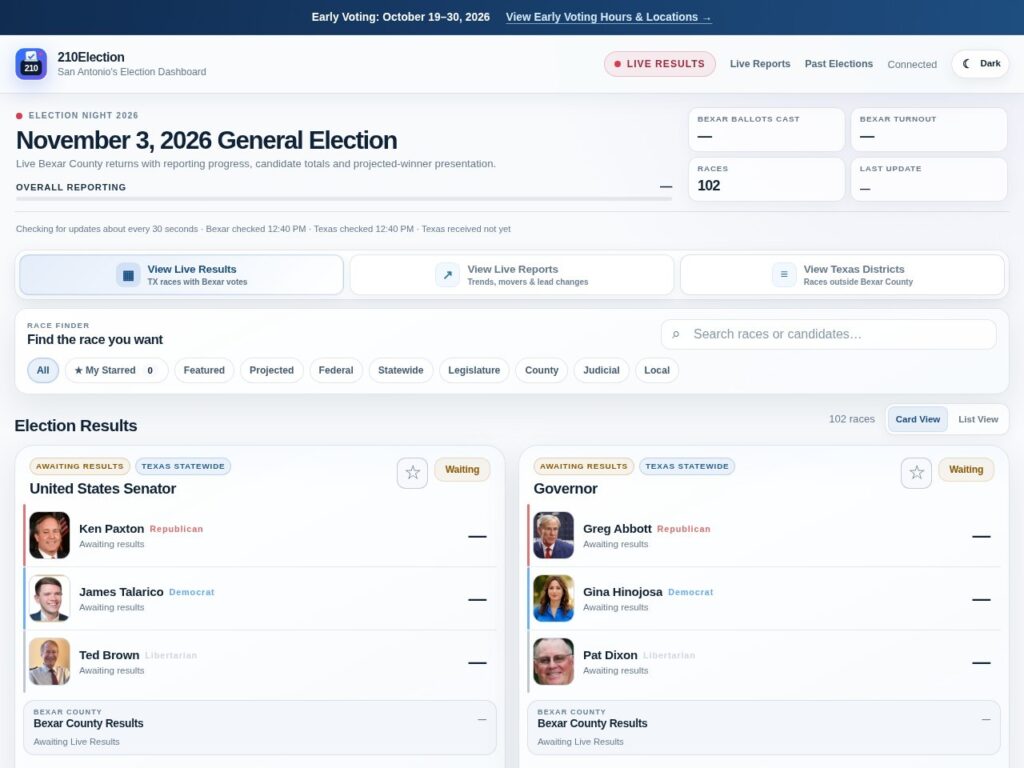Open James Talarico's photo
Screen dimensions: 1024x768
point(50,598)
